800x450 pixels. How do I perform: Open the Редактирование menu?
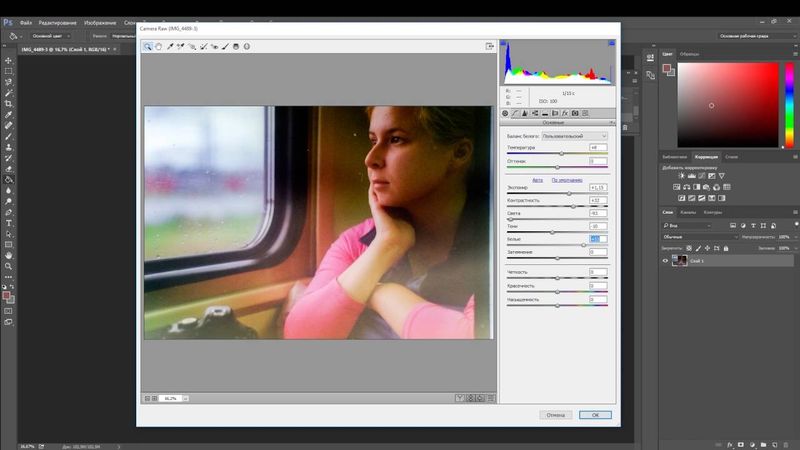point(57,23)
